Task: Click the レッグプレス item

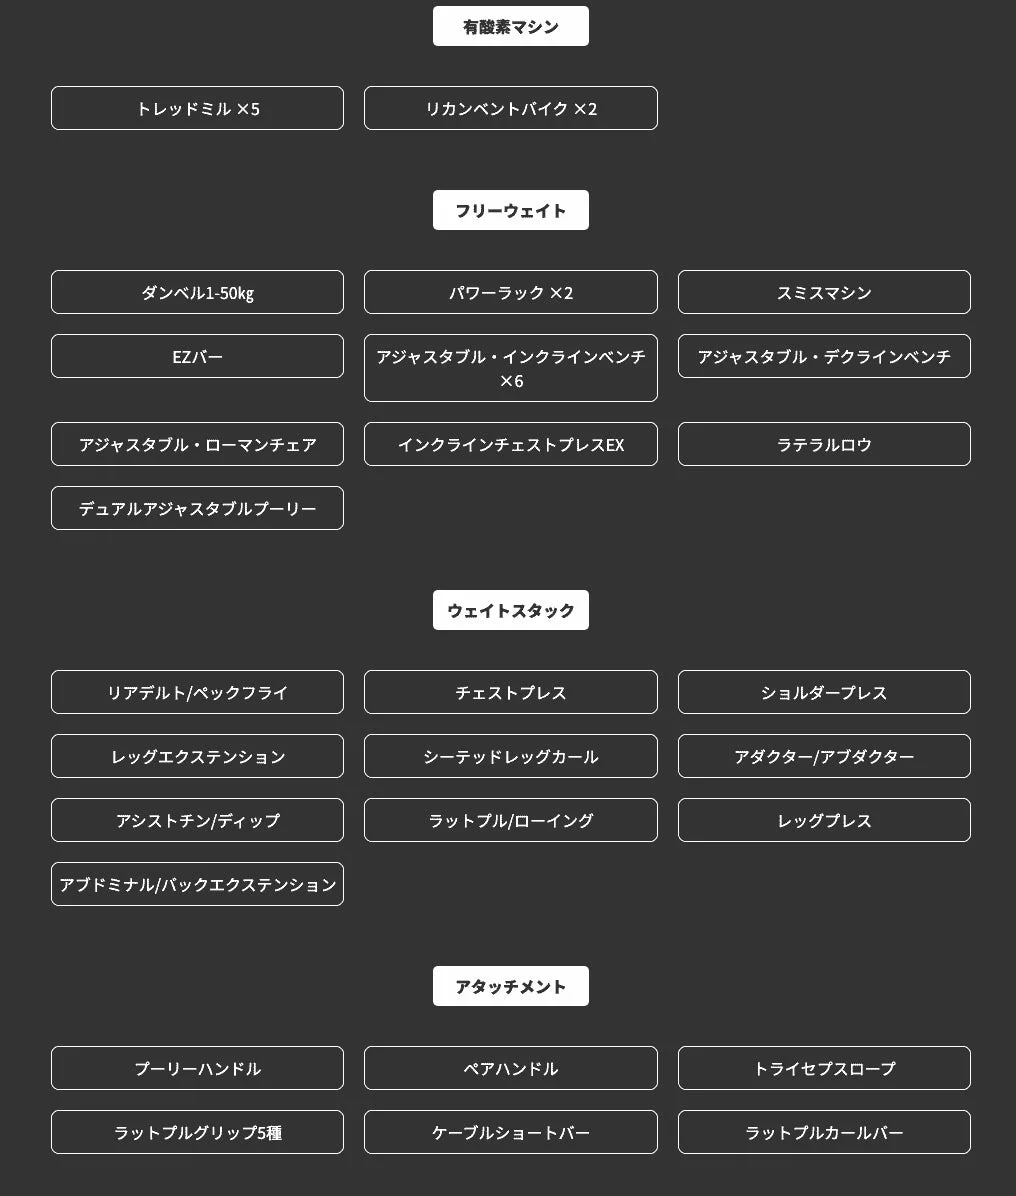Action: pos(825,821)
